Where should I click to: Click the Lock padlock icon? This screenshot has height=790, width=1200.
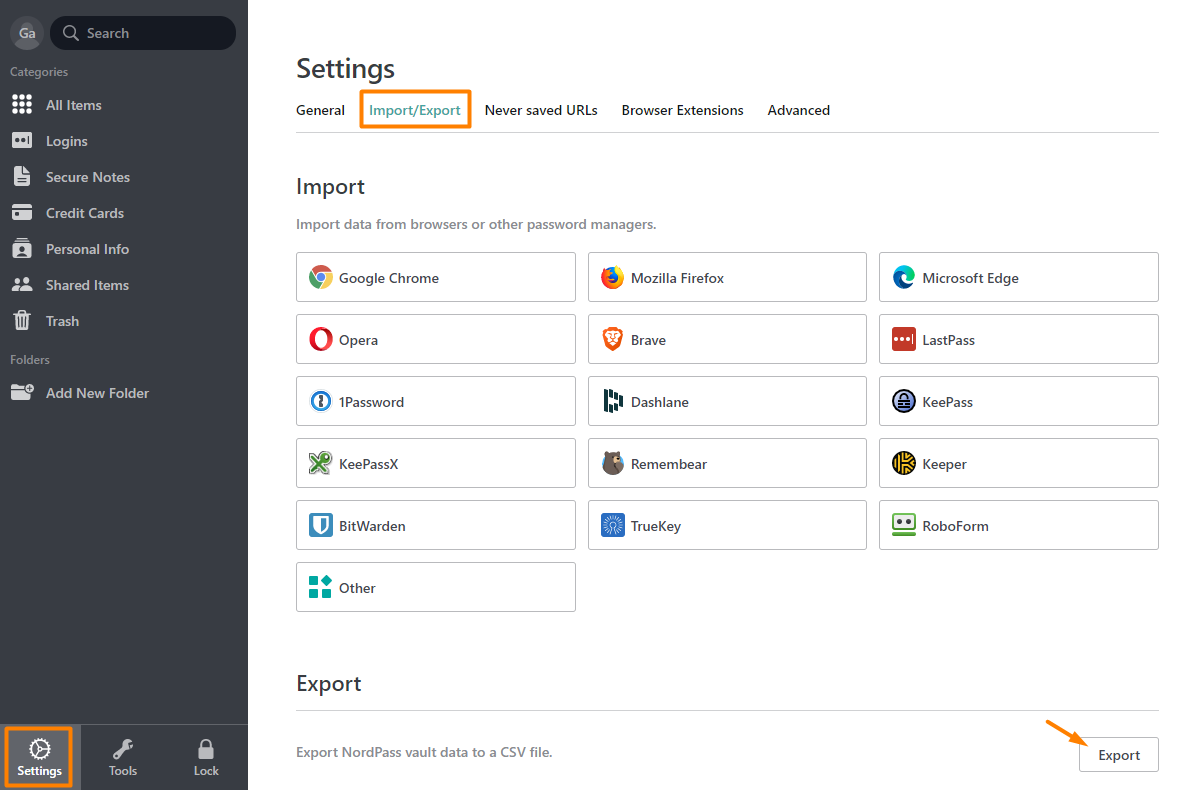206,748
